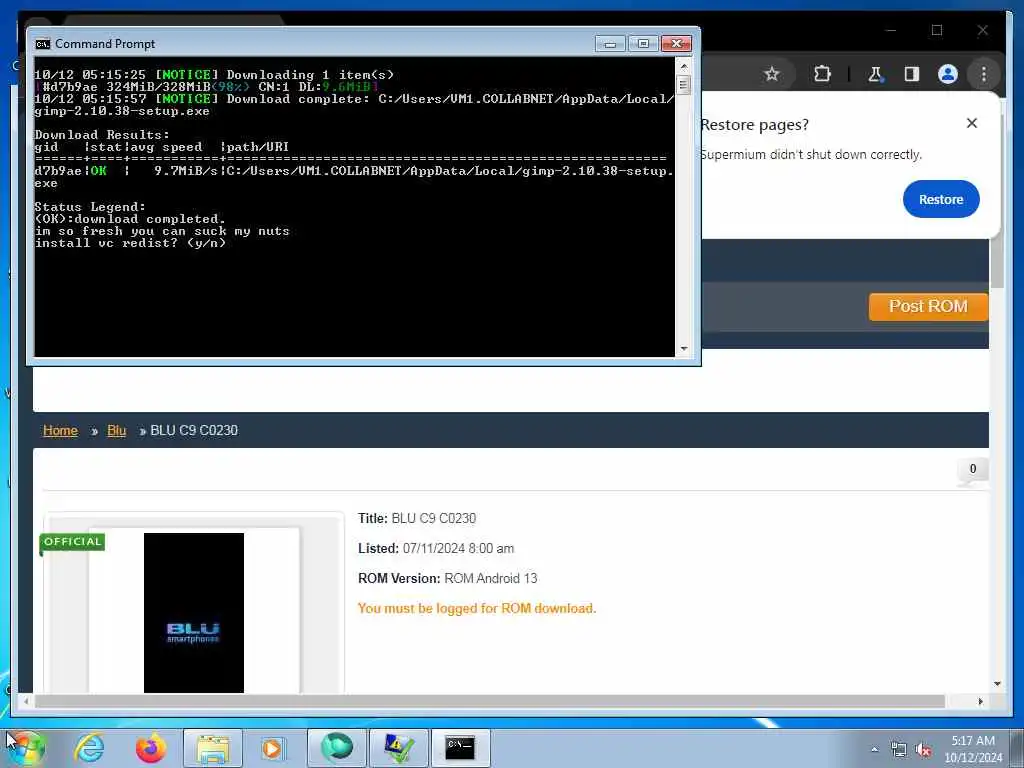This screenshot has height=768, width=1024.
Task: Click the Command Prompt scrollbar thumb
Action: (x=684, y=85)
